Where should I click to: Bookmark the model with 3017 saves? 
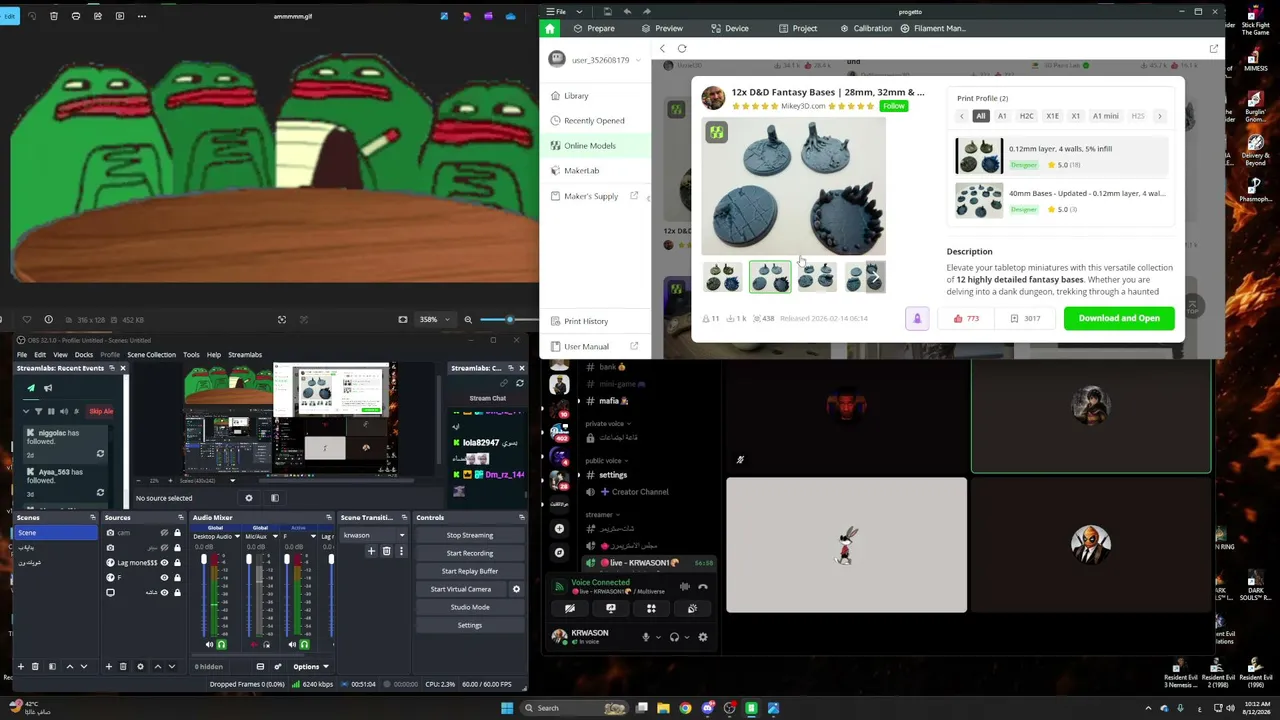click(1025, 318)
